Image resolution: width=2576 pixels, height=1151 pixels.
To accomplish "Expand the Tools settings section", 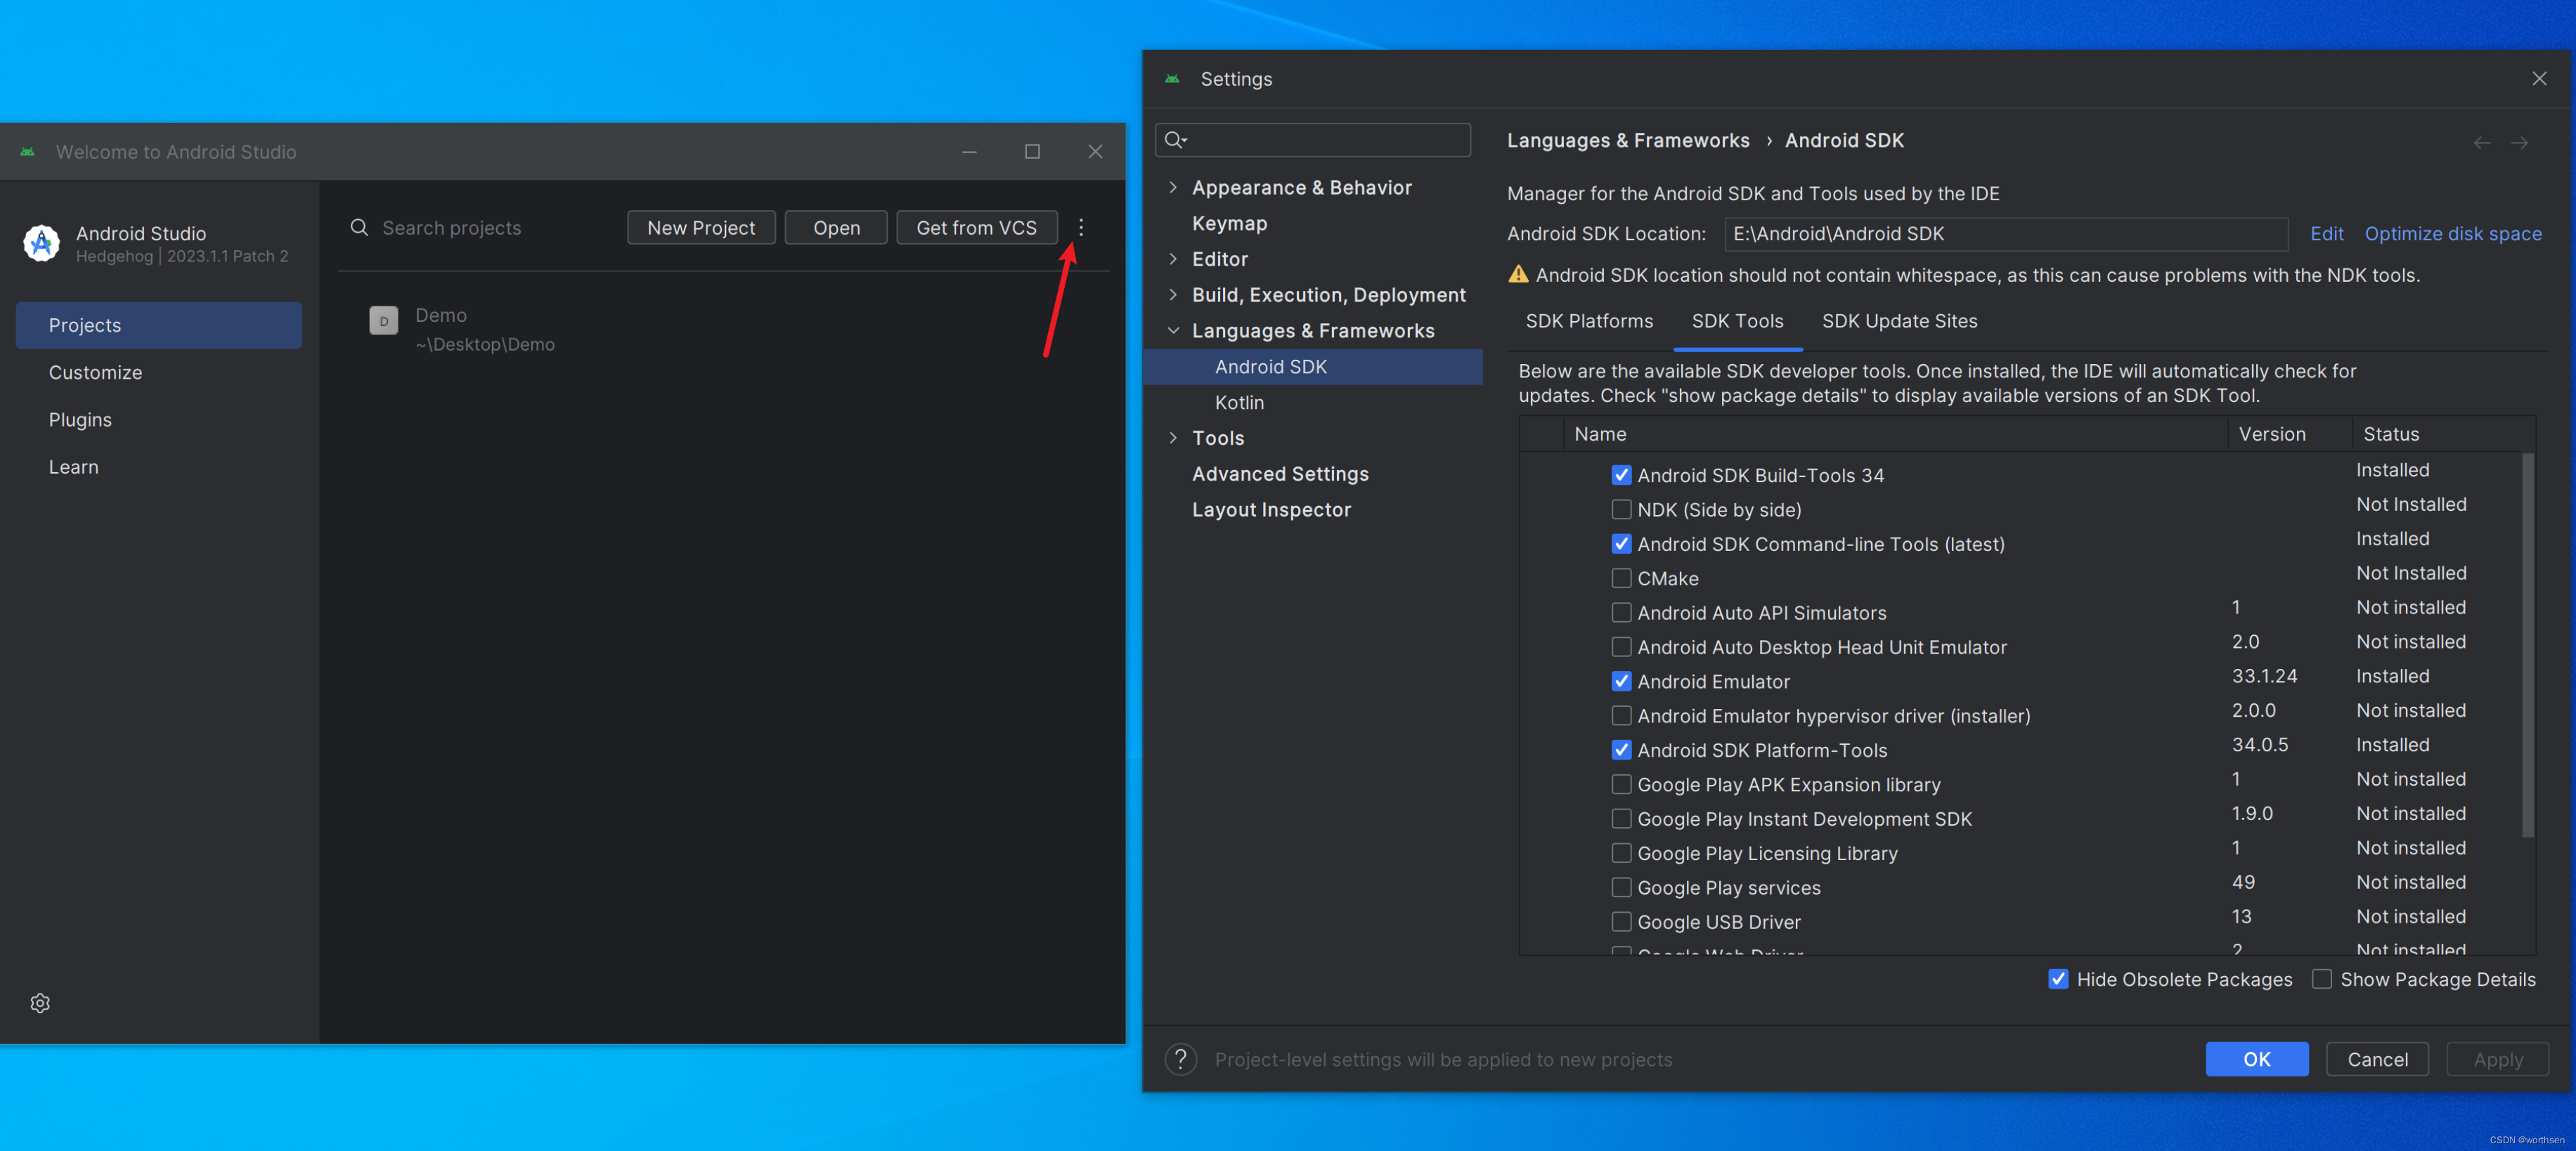I will (x=1173, y=438).
